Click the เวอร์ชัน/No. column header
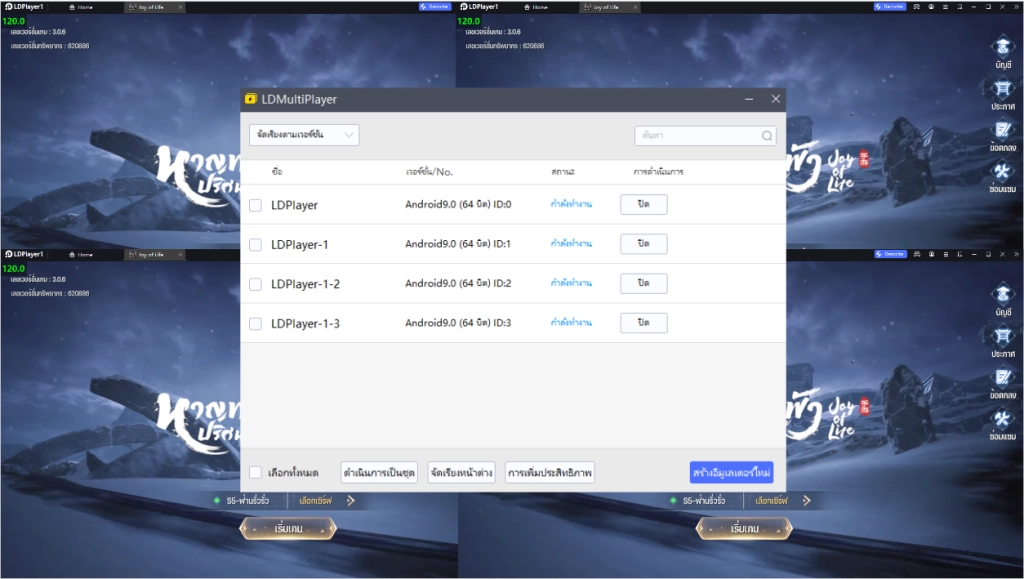 pos(429,172)
